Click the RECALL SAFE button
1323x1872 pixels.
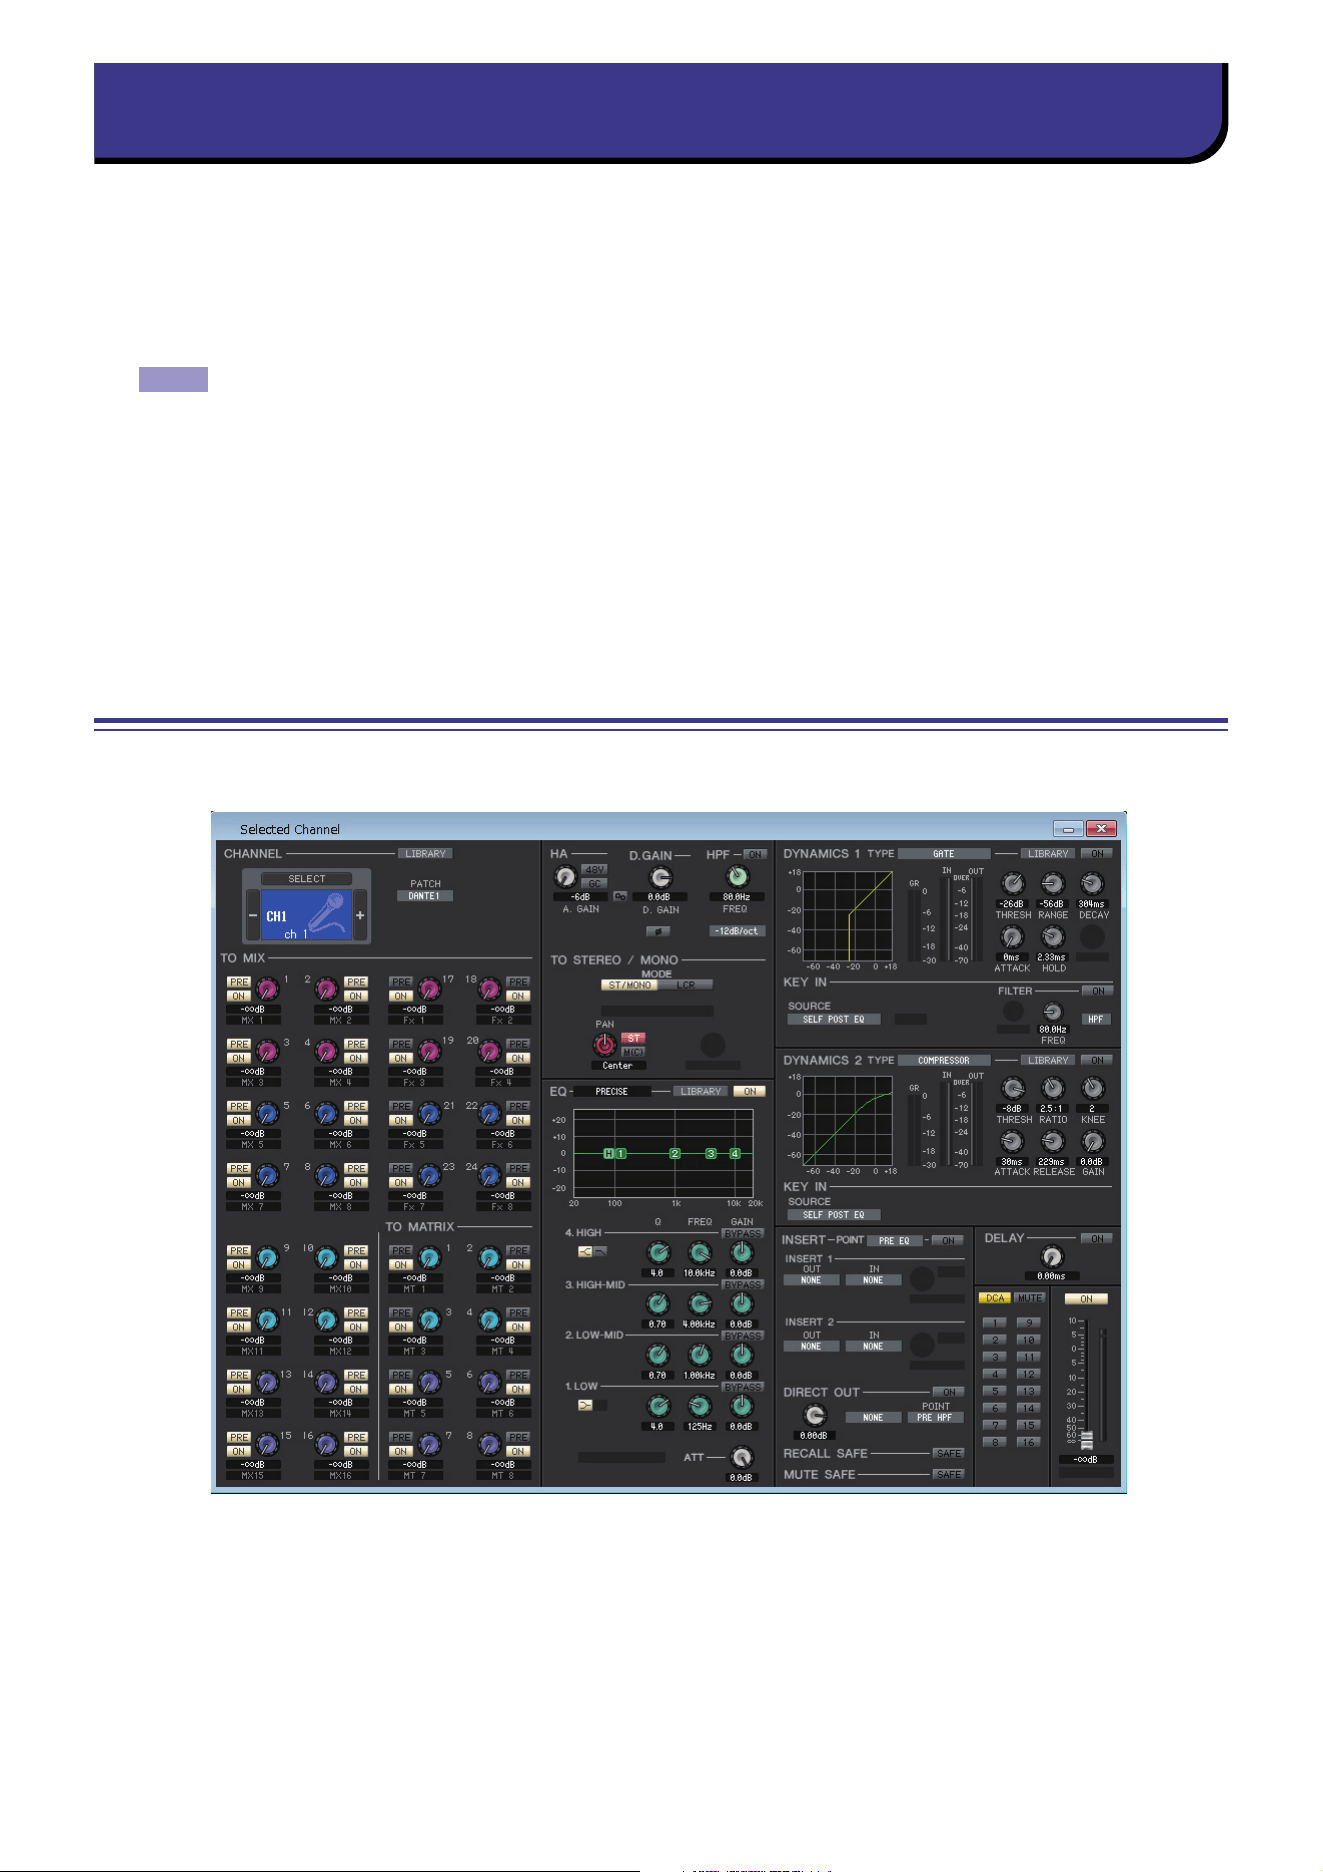pyautogui.click(x=949, y=1453)
